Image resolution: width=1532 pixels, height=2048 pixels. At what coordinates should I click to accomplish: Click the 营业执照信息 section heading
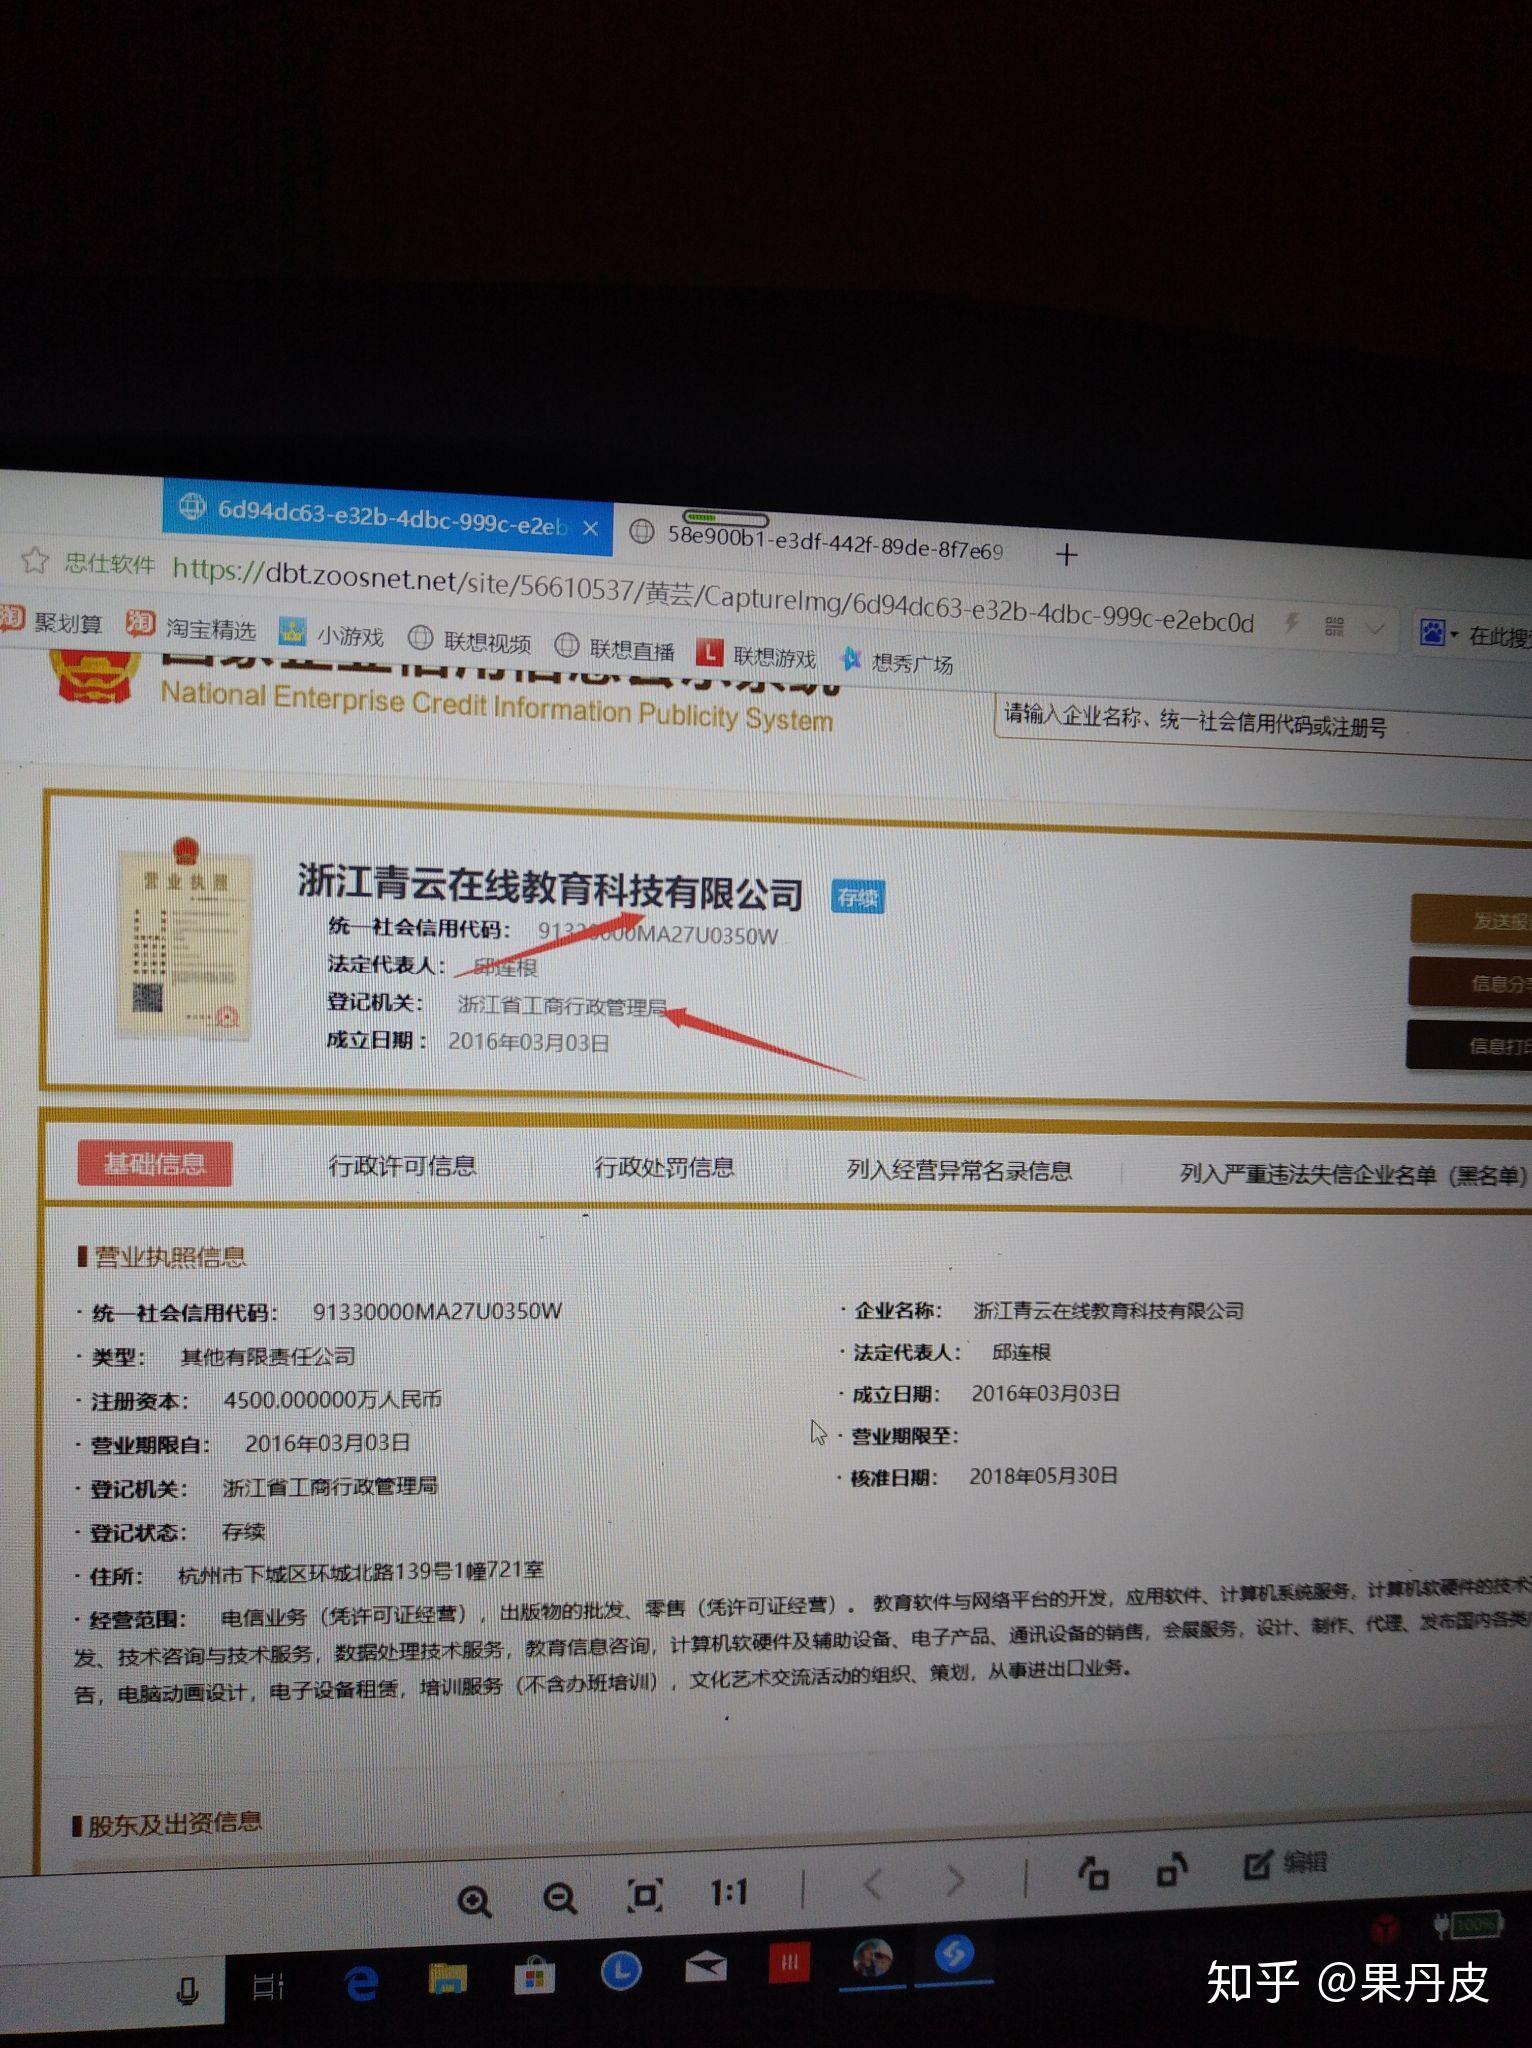point(170,1256)
